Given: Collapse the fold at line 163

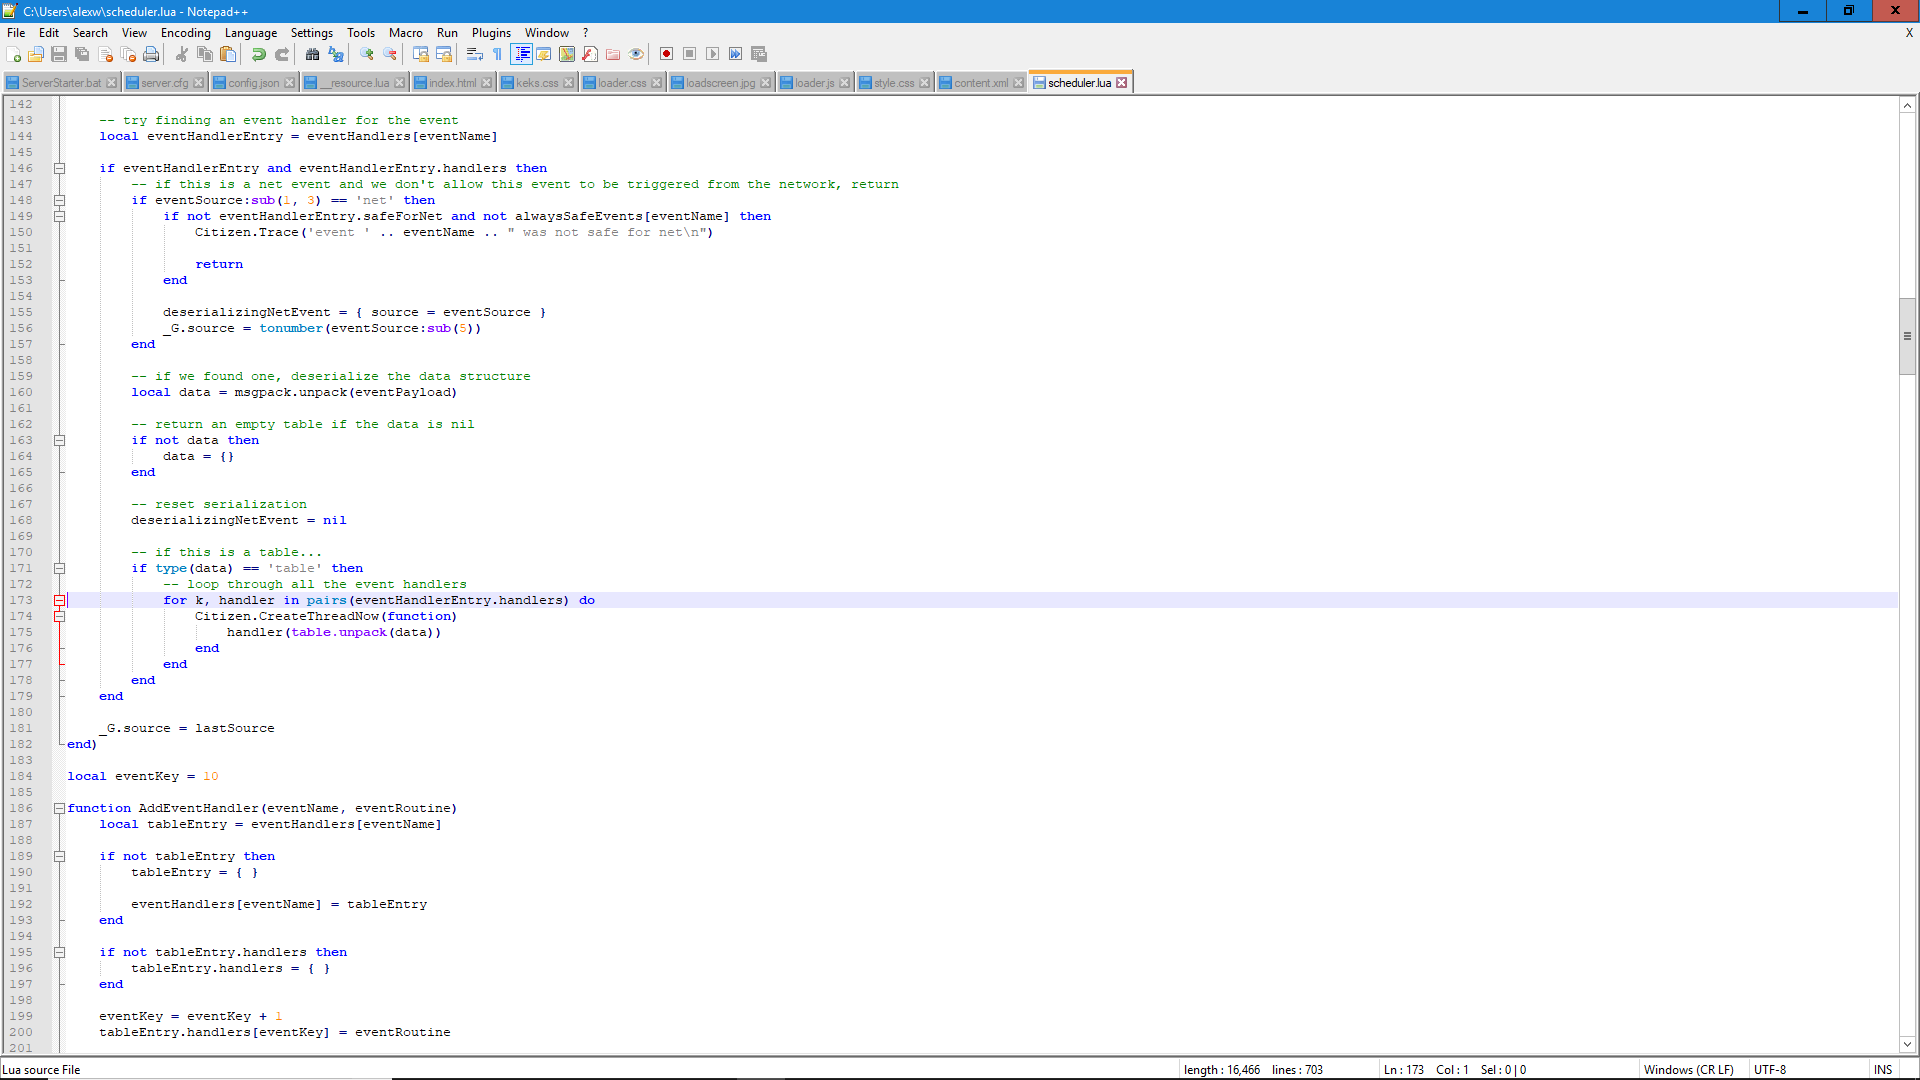Looking at the screenshot, I should (x=60, y=440).
